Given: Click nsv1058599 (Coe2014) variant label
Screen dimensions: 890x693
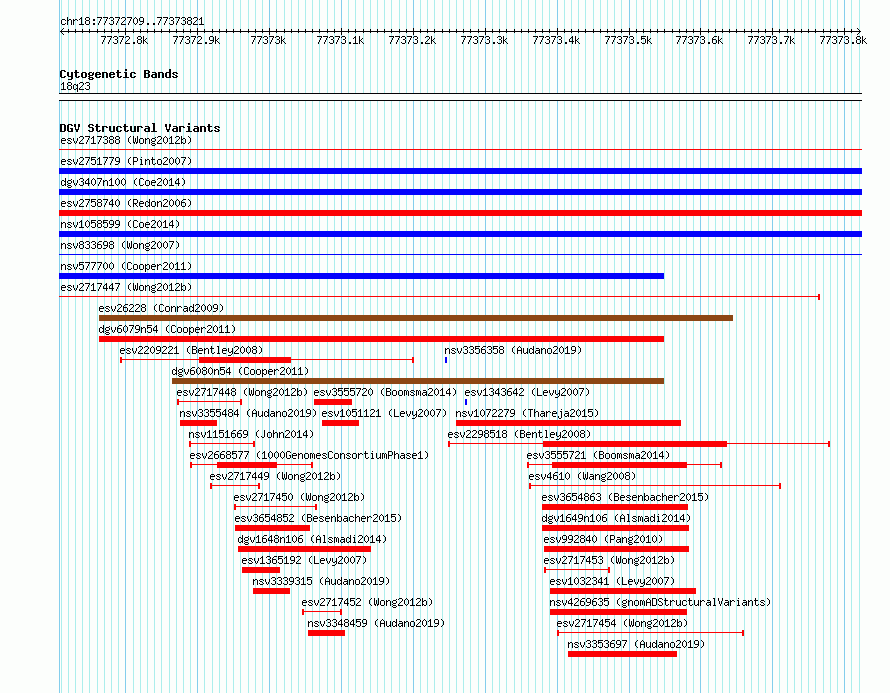Looking at the screenshot, I should coord(120,224).
